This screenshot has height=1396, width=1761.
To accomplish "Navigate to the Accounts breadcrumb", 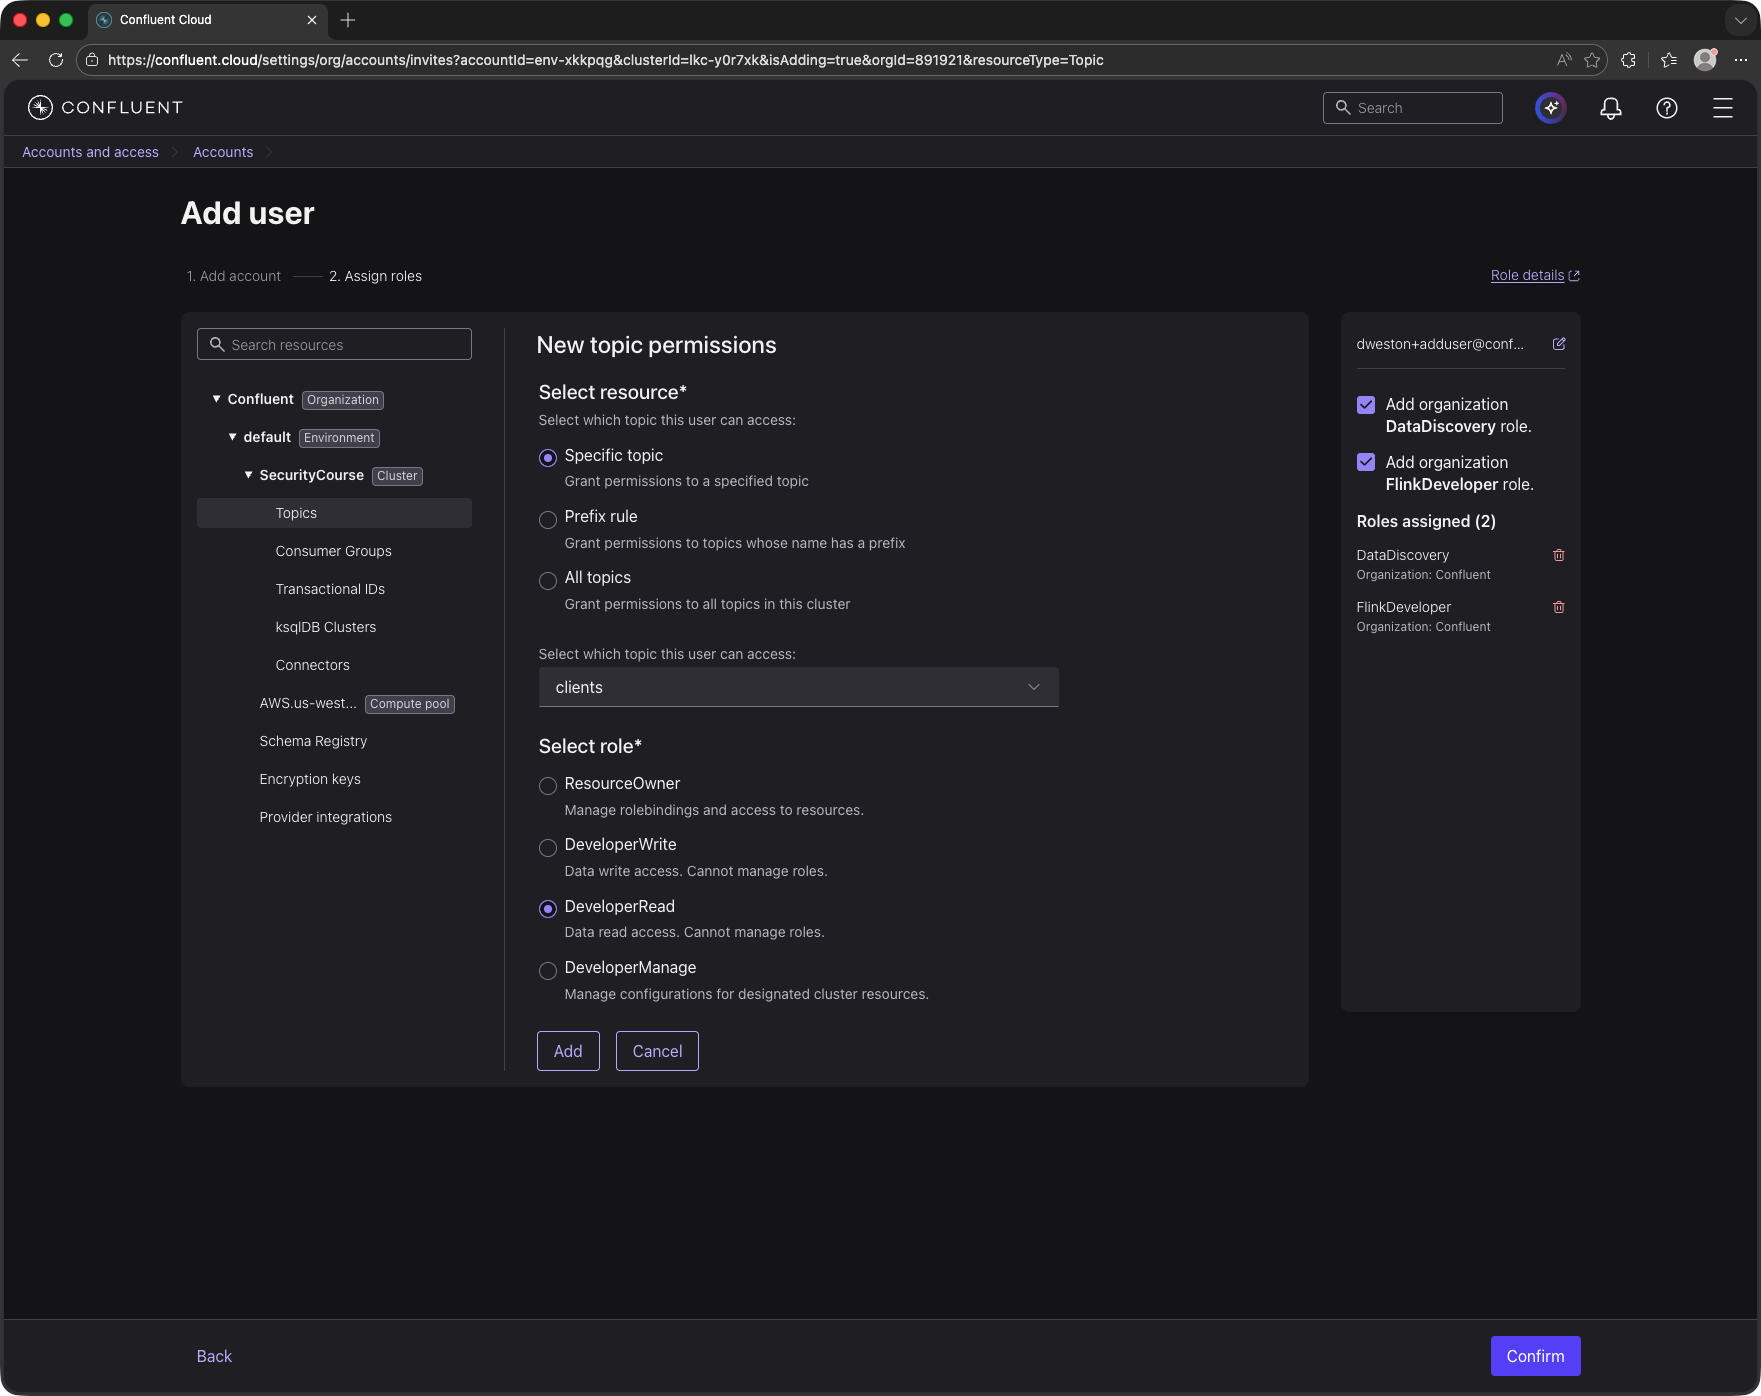I will coord(223,152).
